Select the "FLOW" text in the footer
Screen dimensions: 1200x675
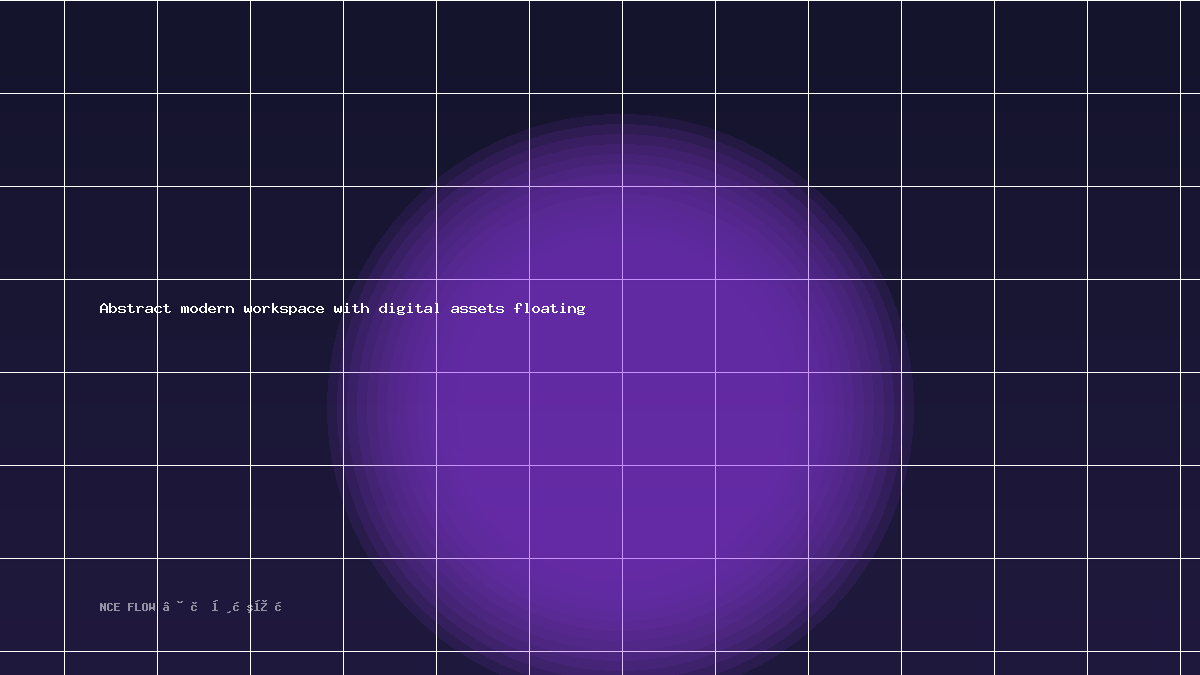pyautogui.click(x=141, y=607)
